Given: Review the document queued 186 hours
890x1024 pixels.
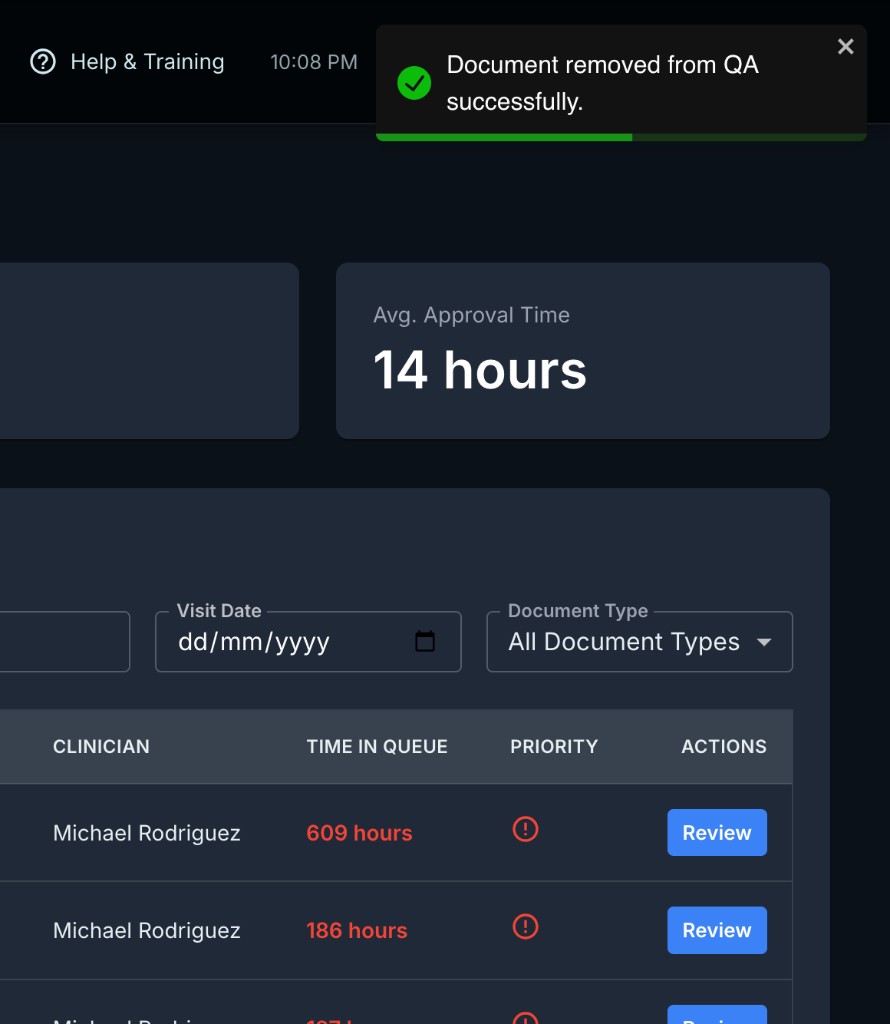Looking at the screenshot, I should (x=716, y=930).
